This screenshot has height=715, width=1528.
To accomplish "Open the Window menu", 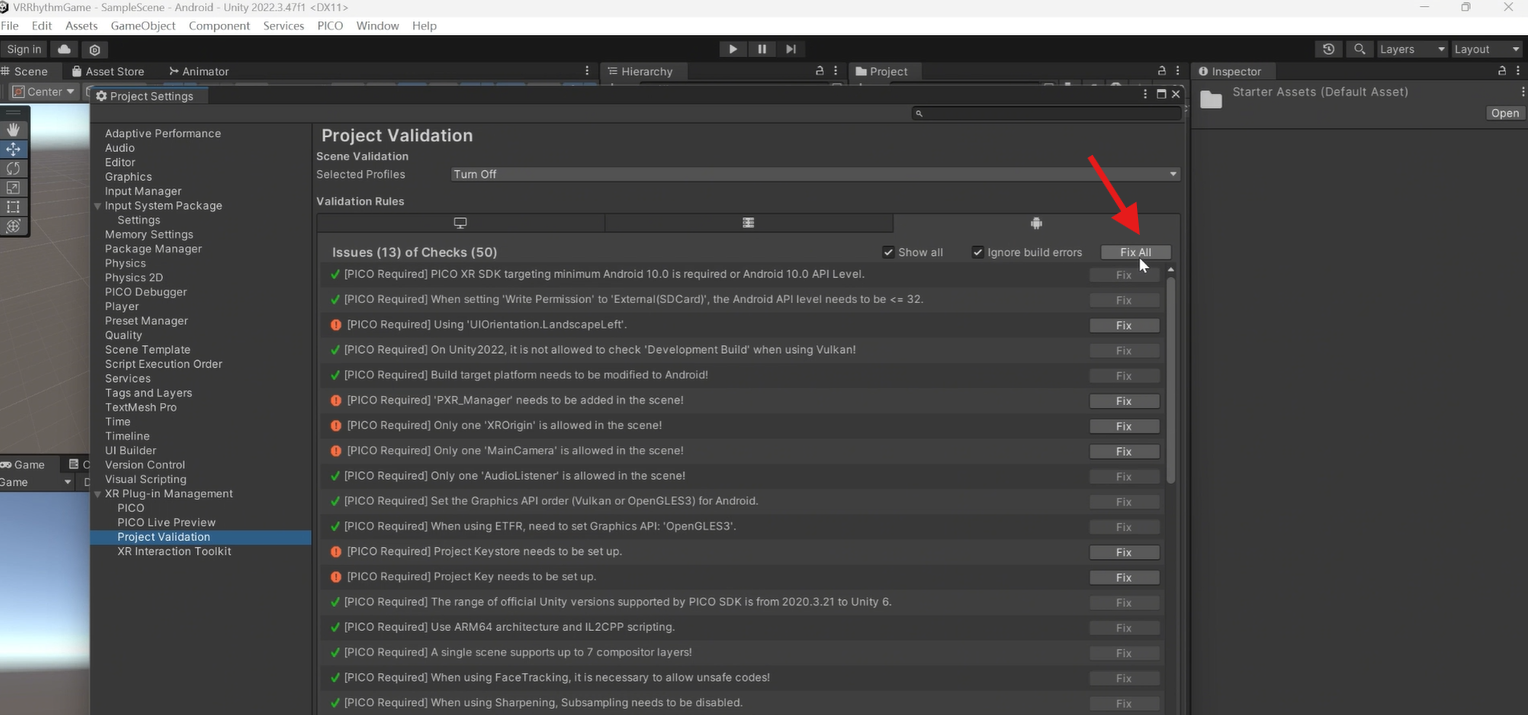I will pyautogui.click(x=377, y=25).
